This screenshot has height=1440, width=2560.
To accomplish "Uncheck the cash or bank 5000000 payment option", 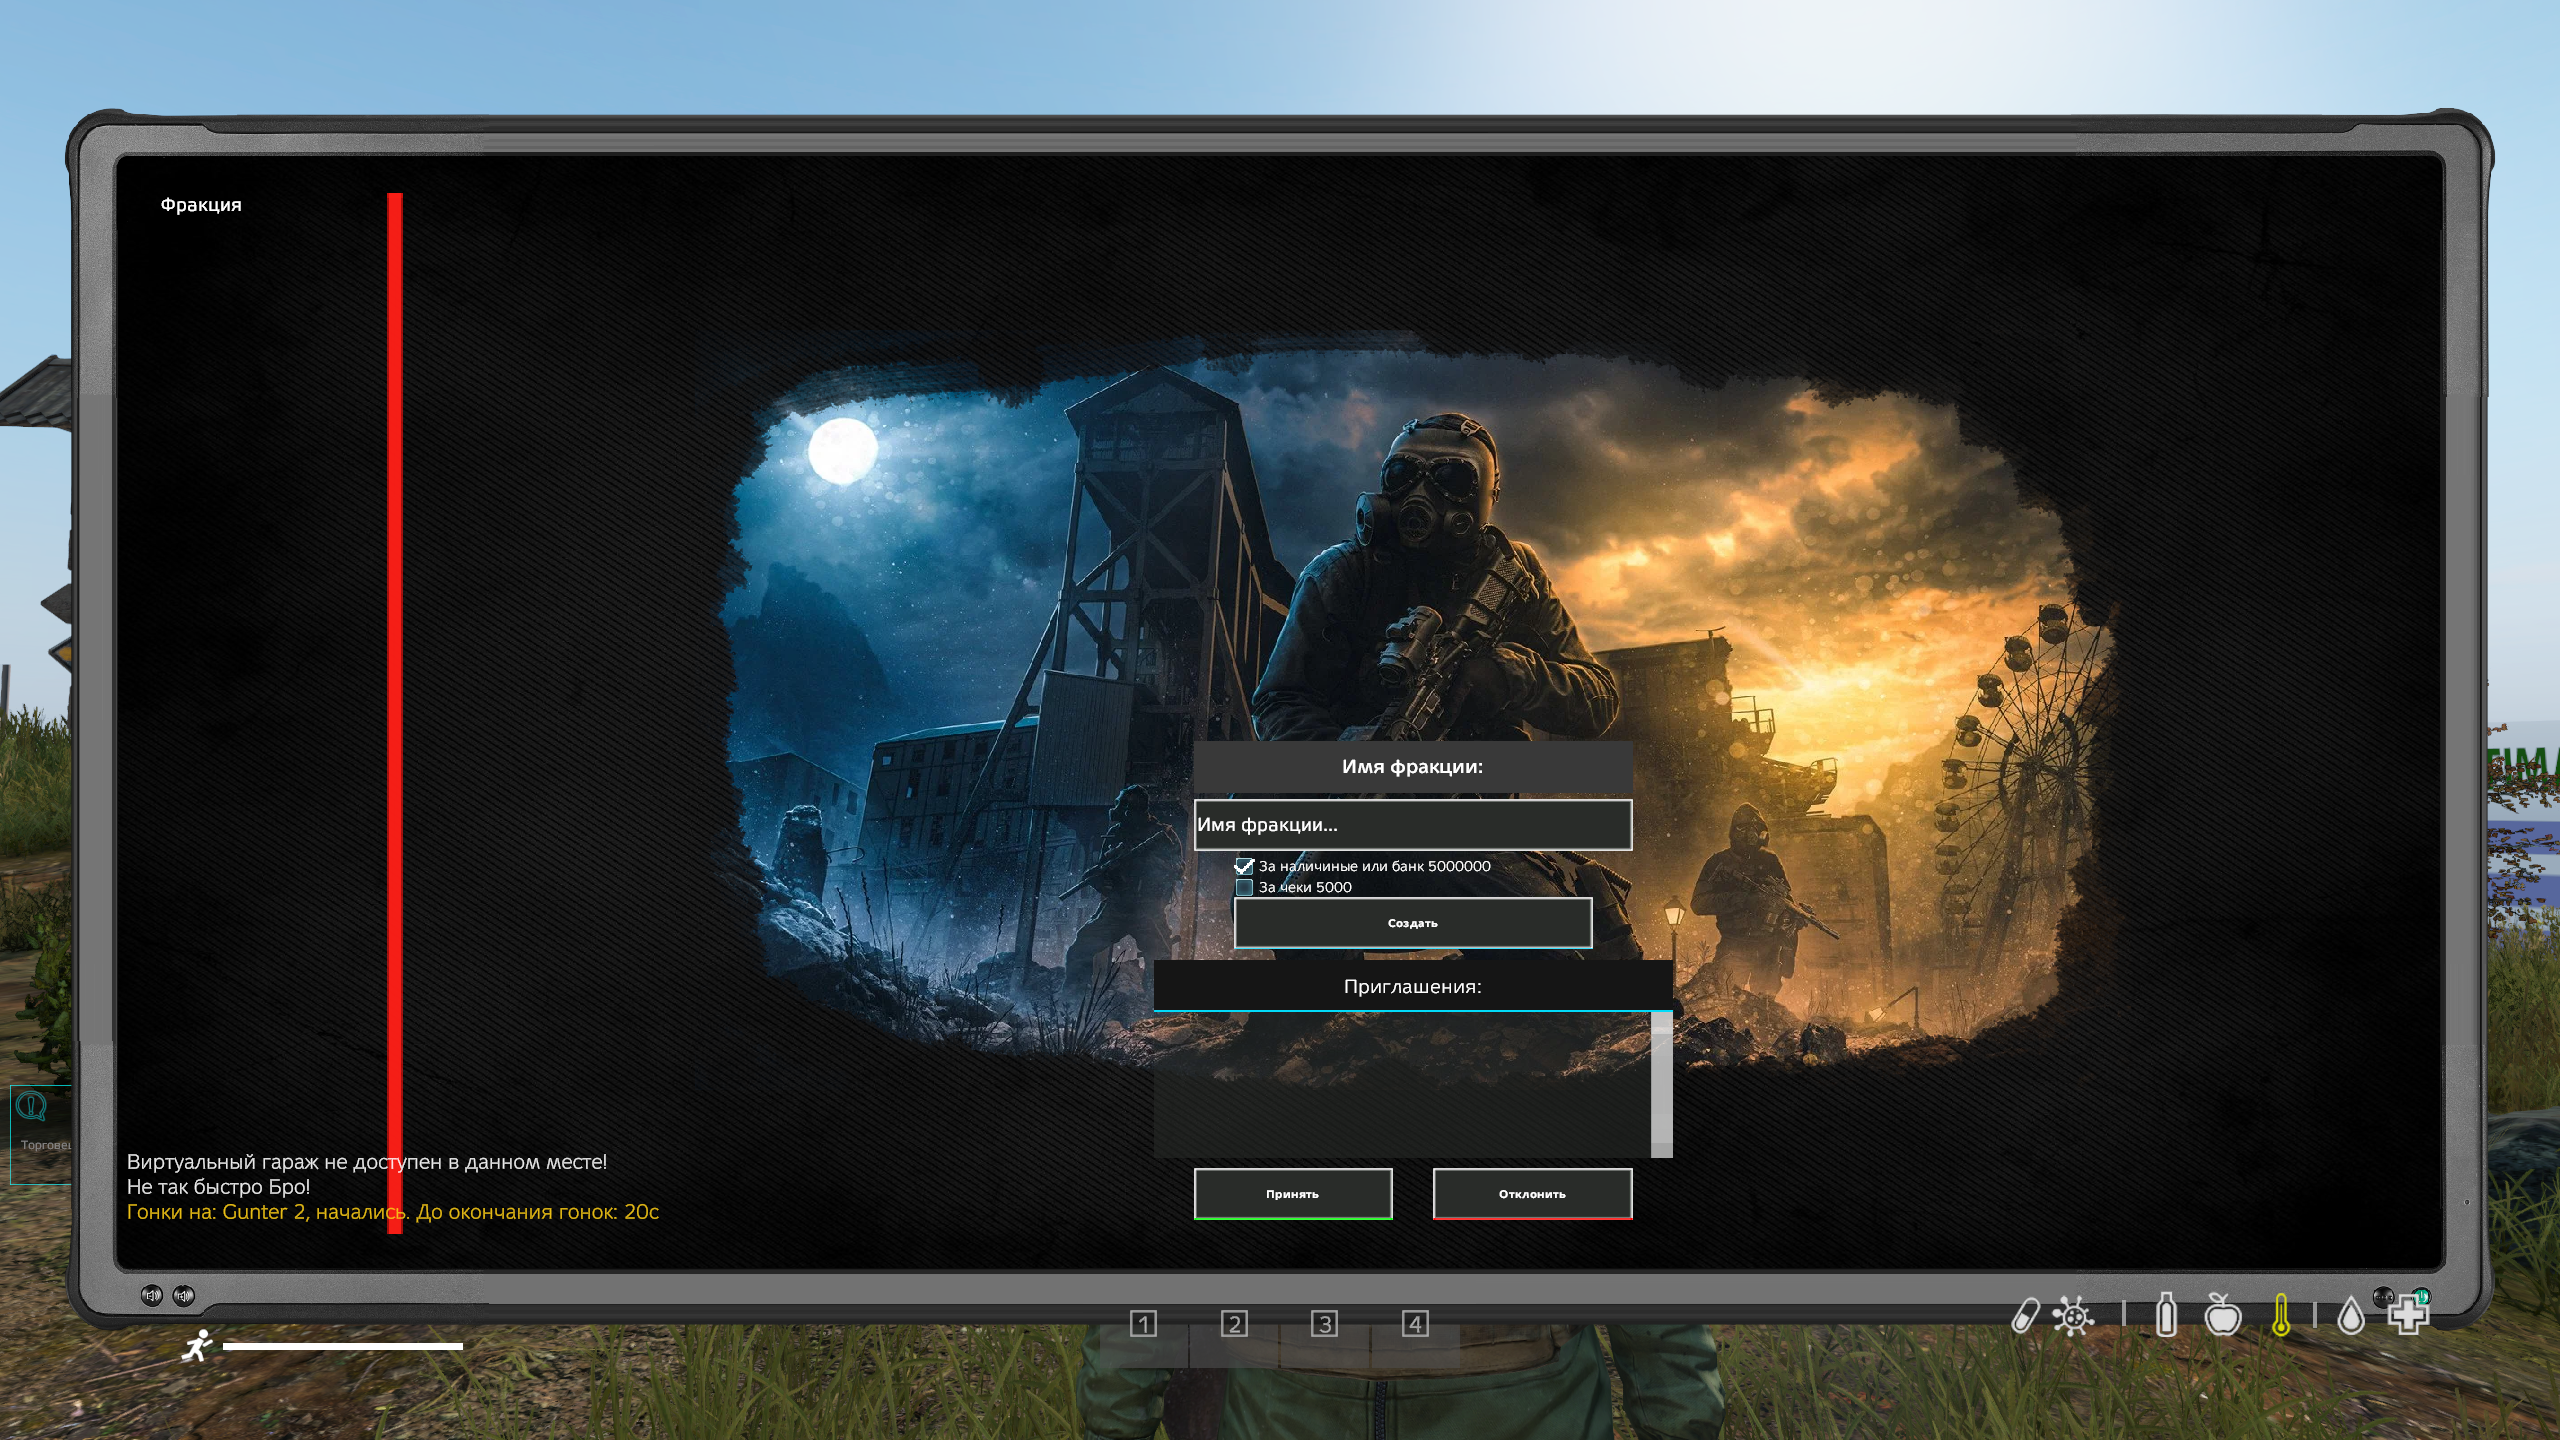I will click(1244, 866).
